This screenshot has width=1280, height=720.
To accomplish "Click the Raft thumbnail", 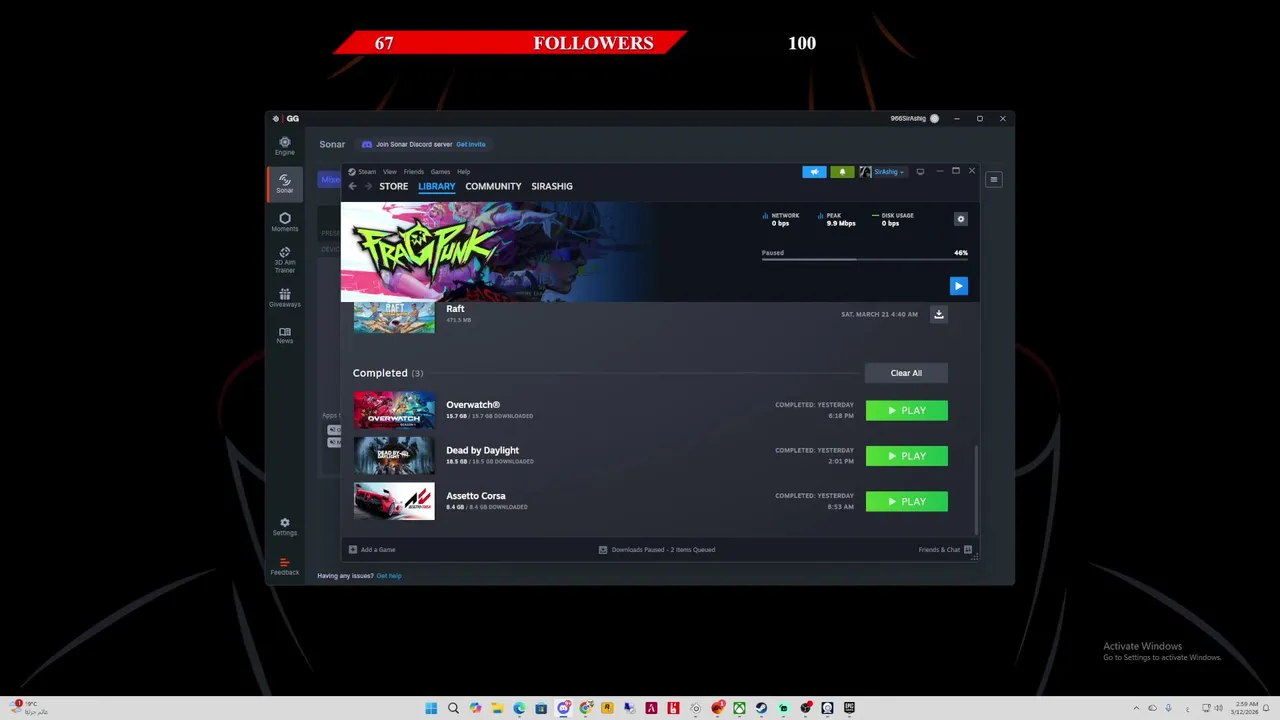I will [394, 317].
